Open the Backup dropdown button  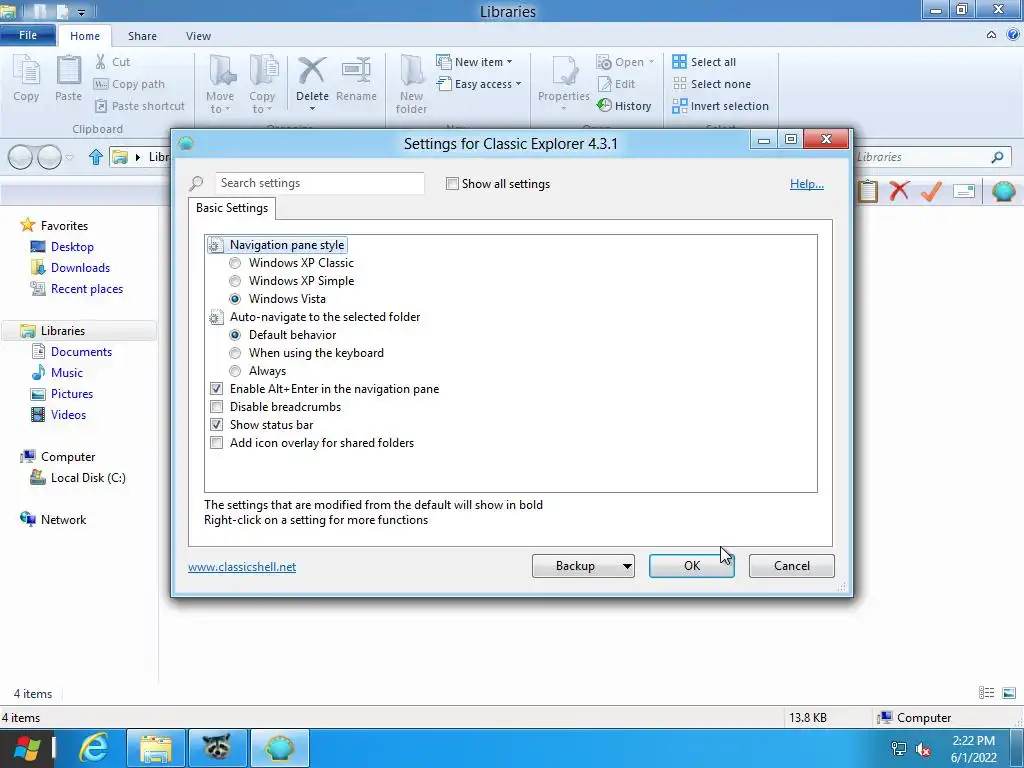pyautogui.click(x=583, y=566)
